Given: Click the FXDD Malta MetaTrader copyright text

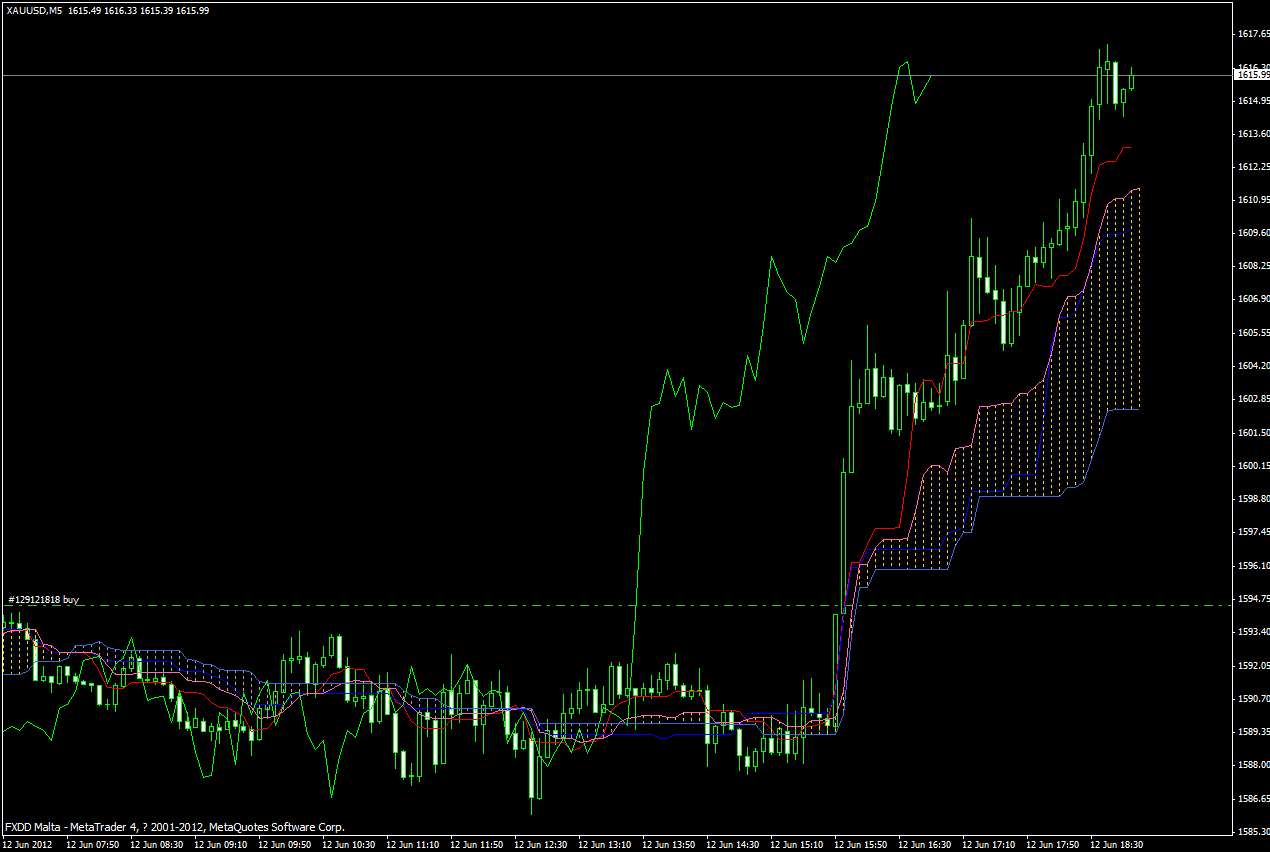Looking at the screenshot, I should point(175,827).
